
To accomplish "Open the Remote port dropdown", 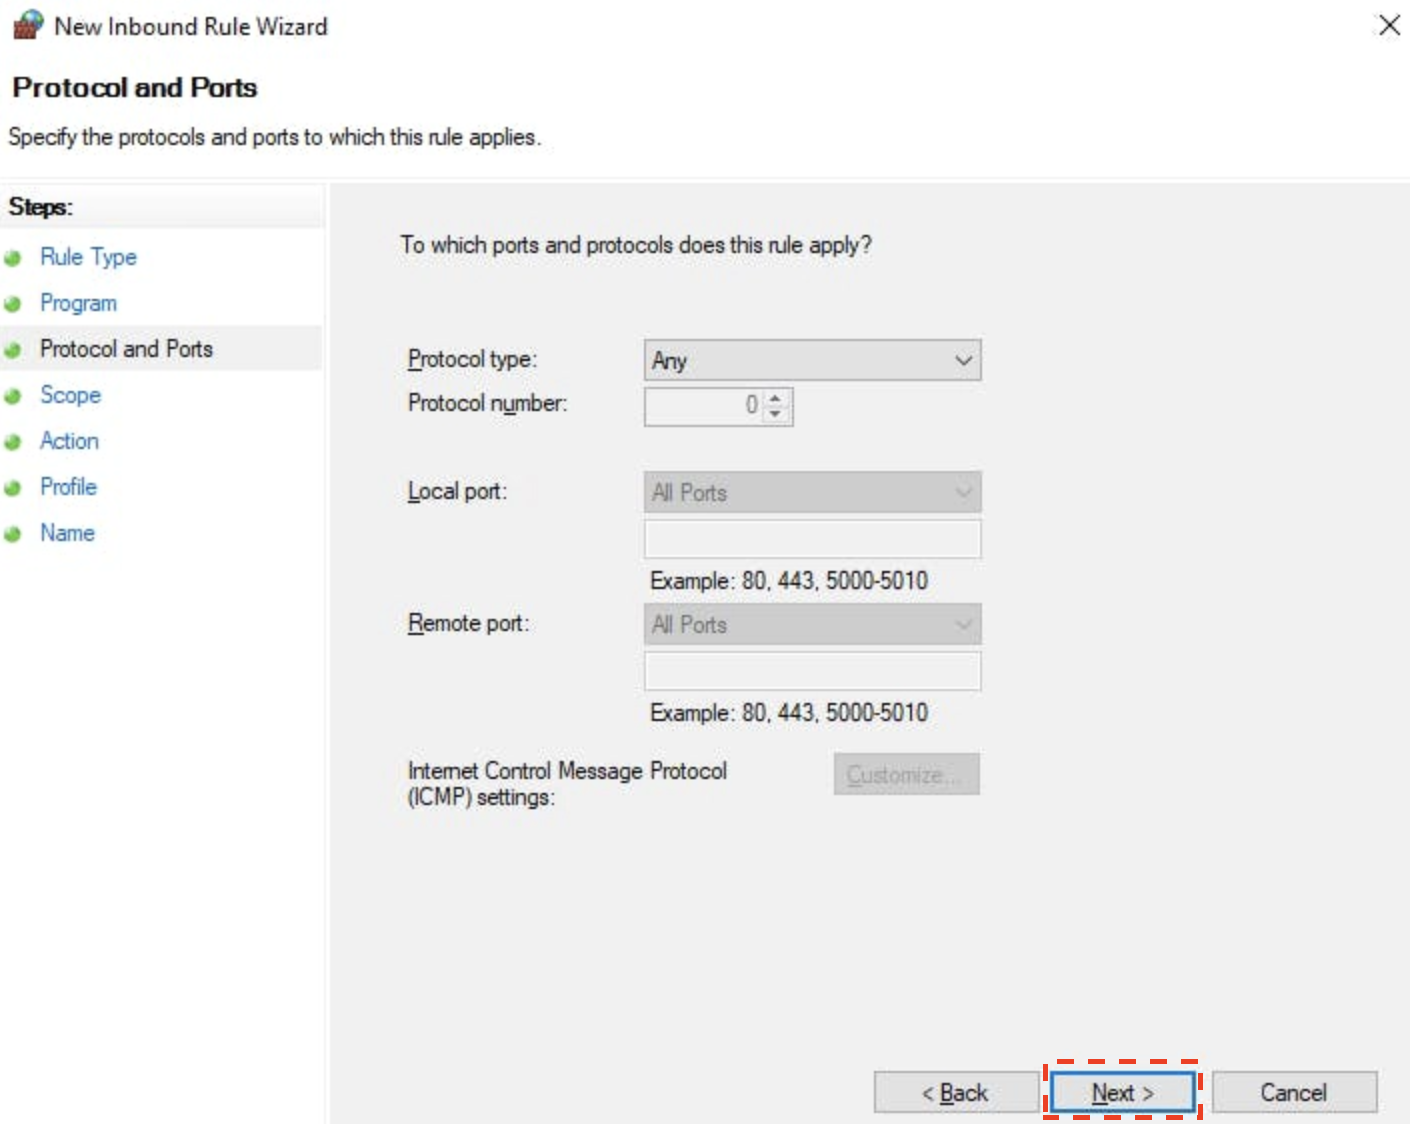I will [812, 624].
